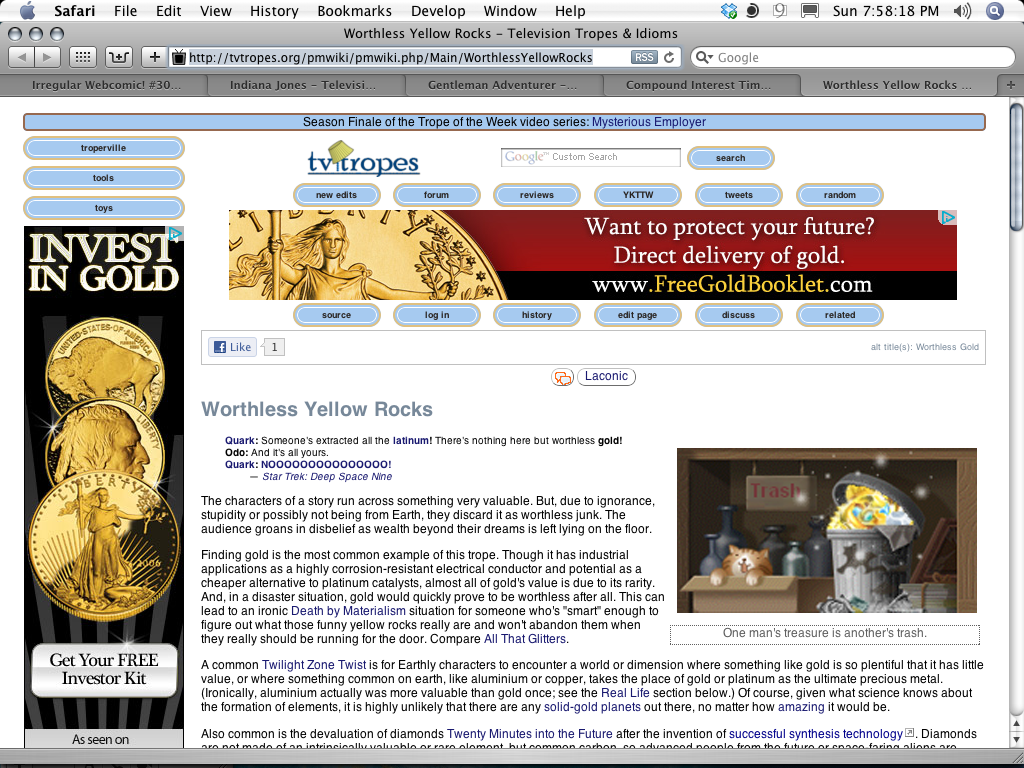Add bookmark with the plus toolbar button

(x=154, y=57)
